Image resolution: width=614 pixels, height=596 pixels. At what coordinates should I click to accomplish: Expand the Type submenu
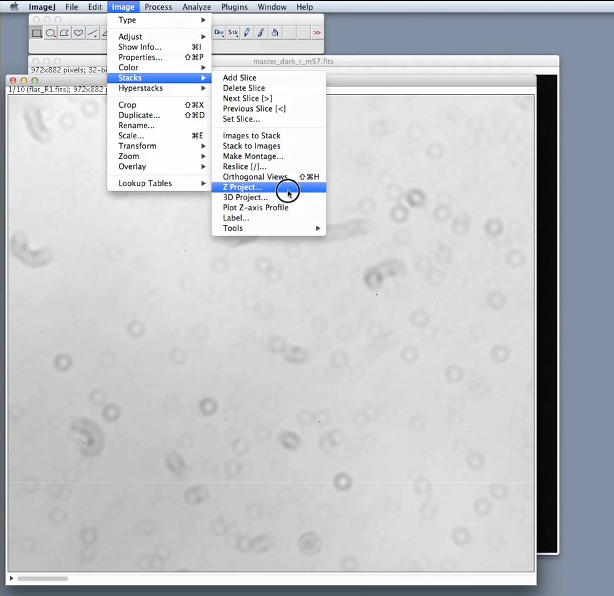(159, 20)
